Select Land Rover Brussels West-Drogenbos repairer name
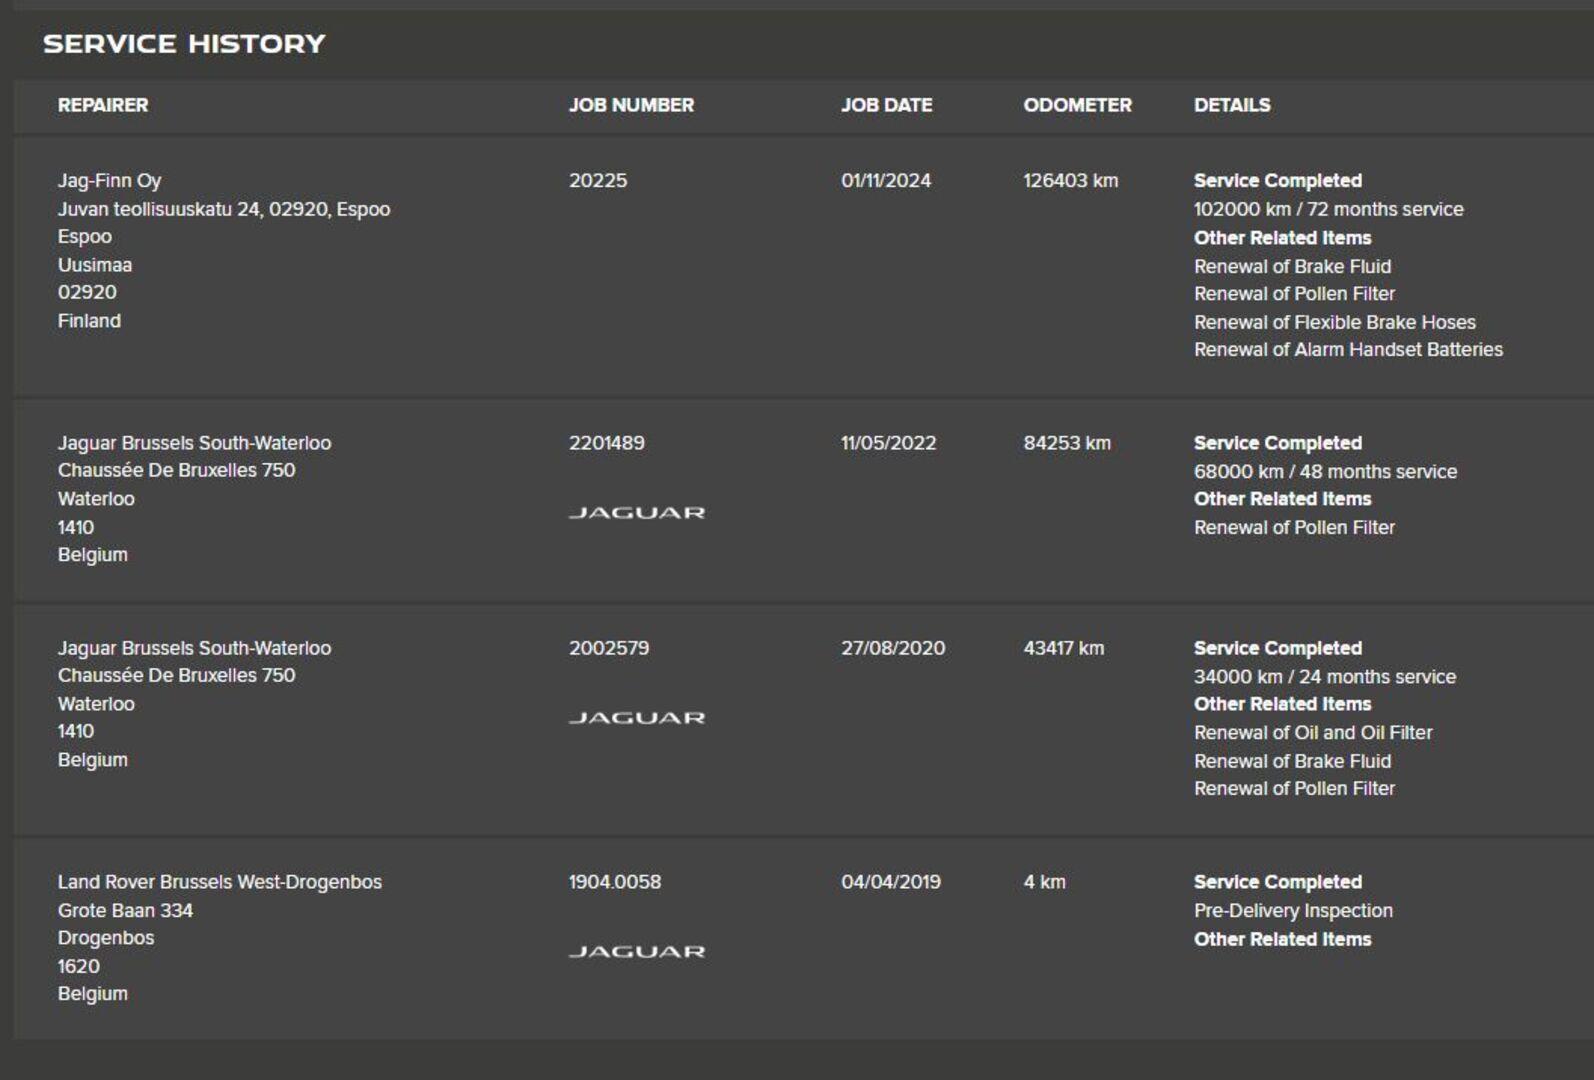Viewport: 1594px width, 1080px height. (x=219, y=882)
